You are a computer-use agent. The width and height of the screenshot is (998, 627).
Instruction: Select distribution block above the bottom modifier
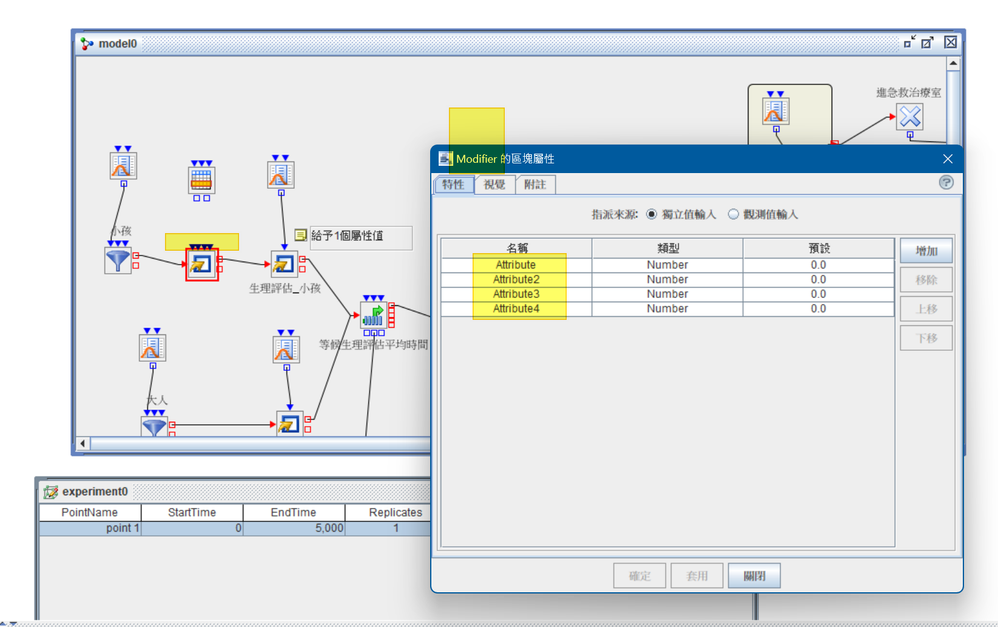pyautogui.click(x=286, y=349)
